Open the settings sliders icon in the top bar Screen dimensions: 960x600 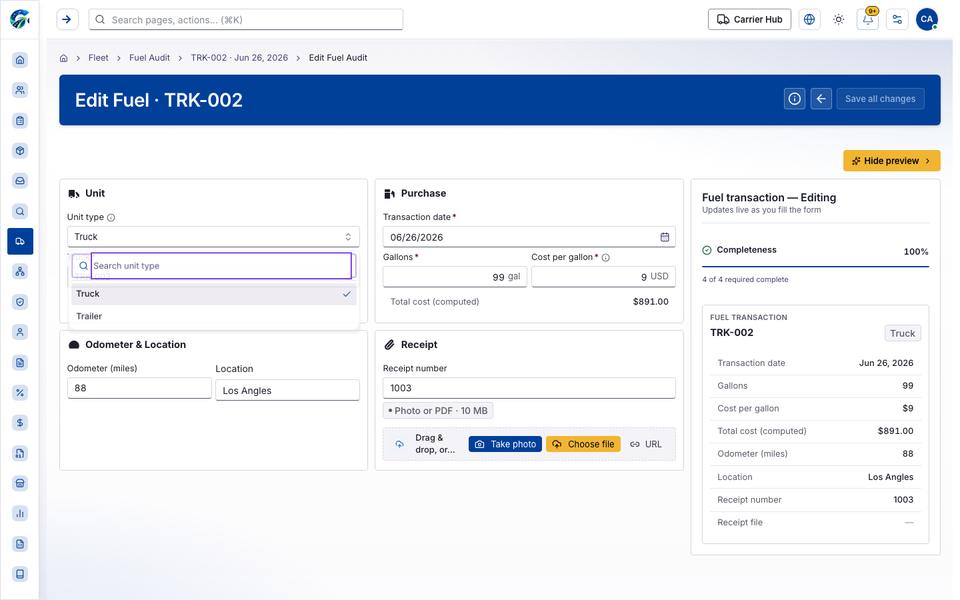[x=897, y=20]
